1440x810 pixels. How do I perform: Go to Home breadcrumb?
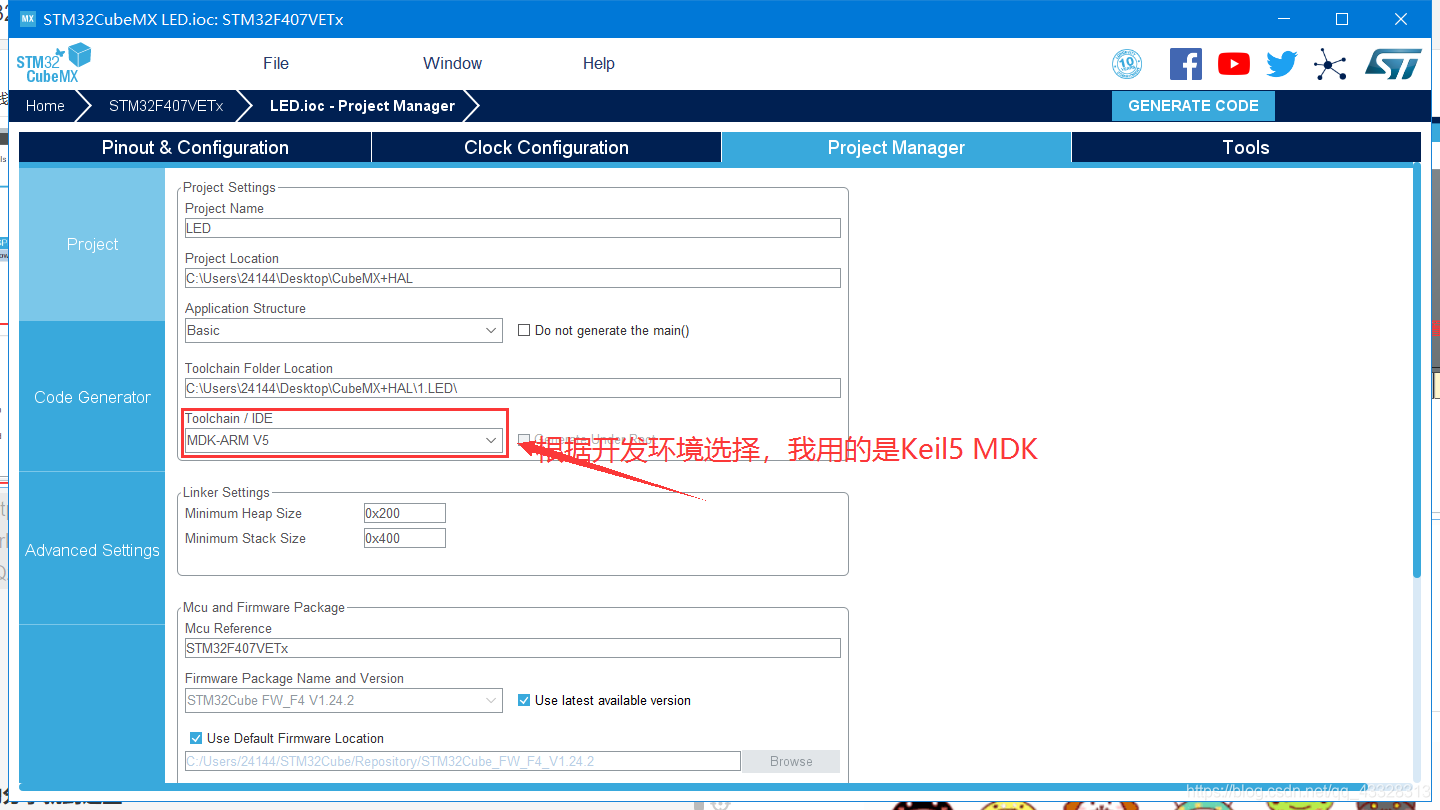45,106
